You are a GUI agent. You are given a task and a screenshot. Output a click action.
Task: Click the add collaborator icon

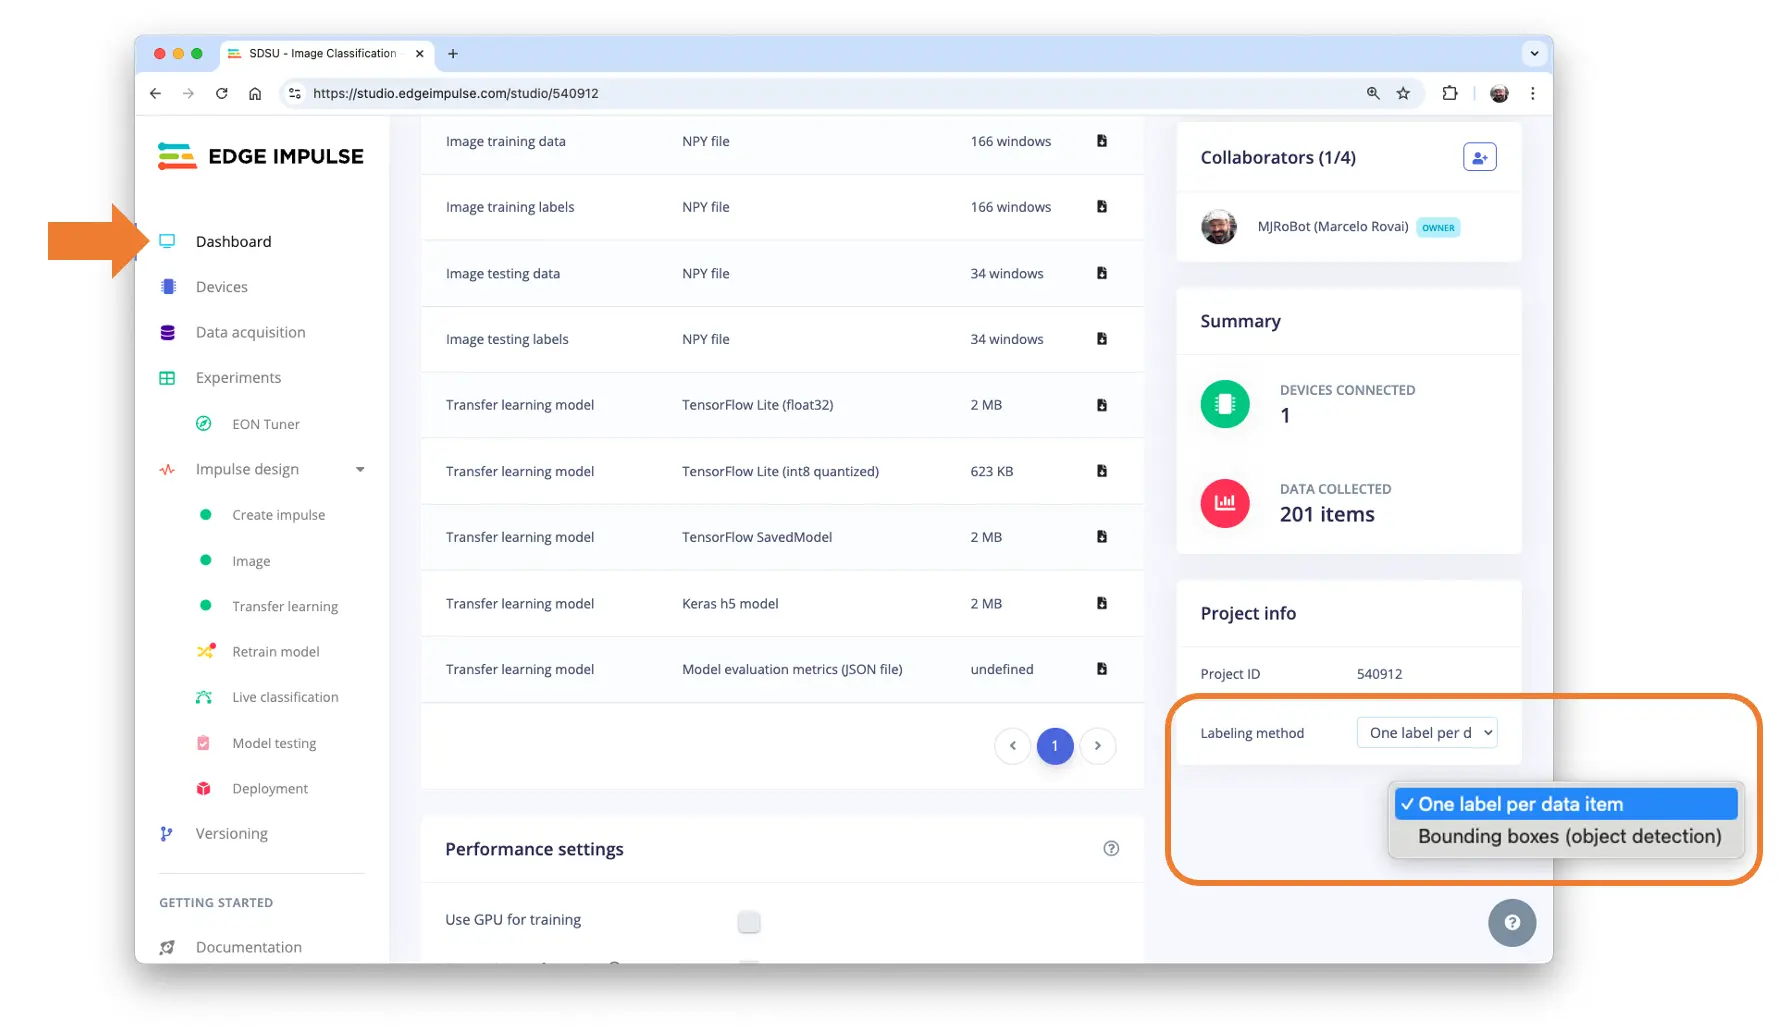pos(1479,158)
